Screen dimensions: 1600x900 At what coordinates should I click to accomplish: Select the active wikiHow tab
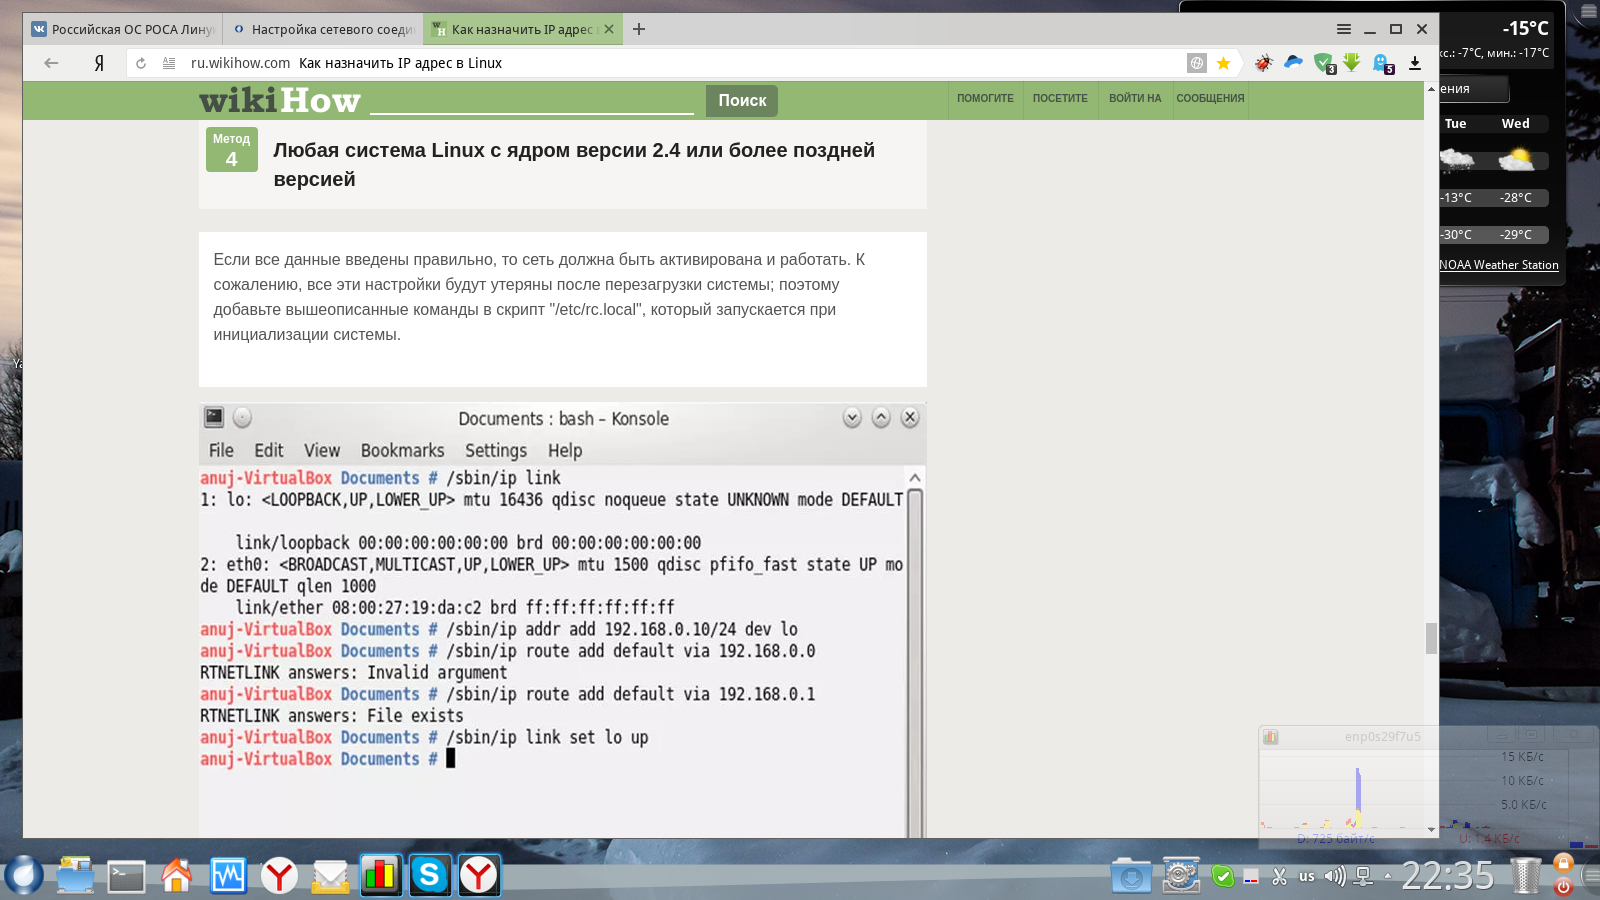click(523, 29)
